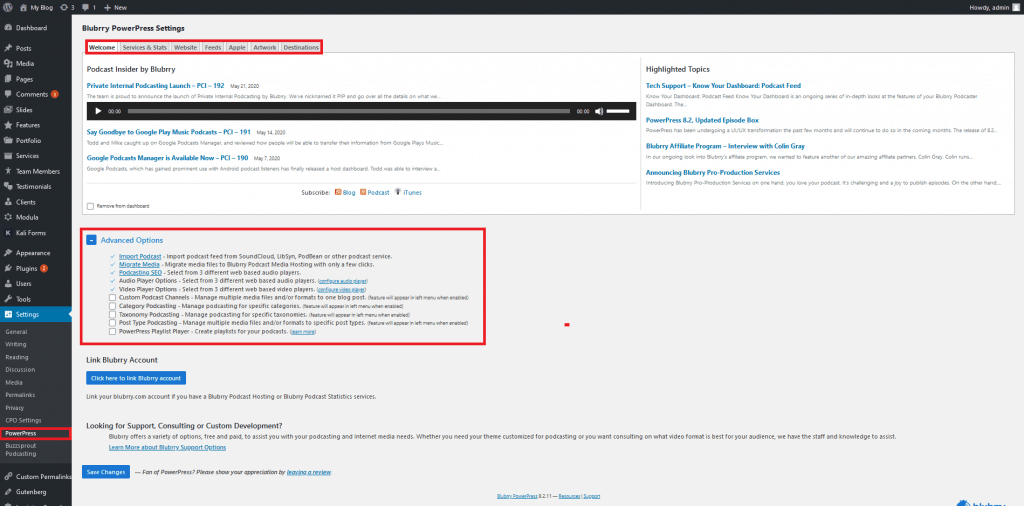Seek in the podcast player progress bar
Screen dimensions: 1024x506
[x=349, y=111]
